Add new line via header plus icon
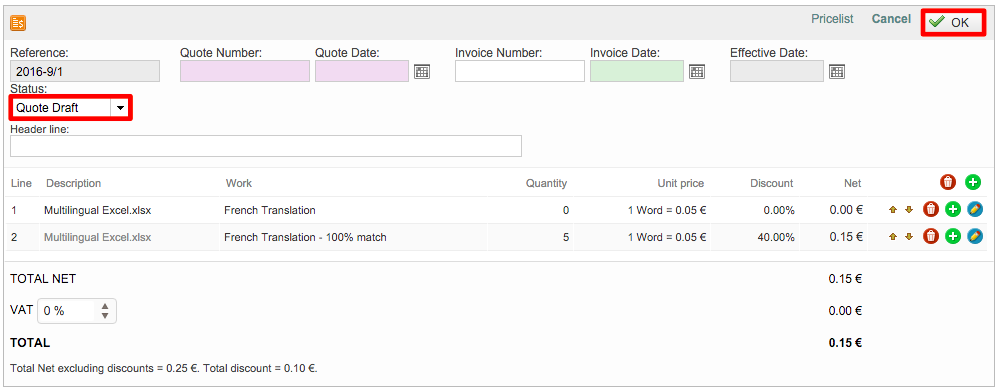998x391 pixels. tap(973, 182)
